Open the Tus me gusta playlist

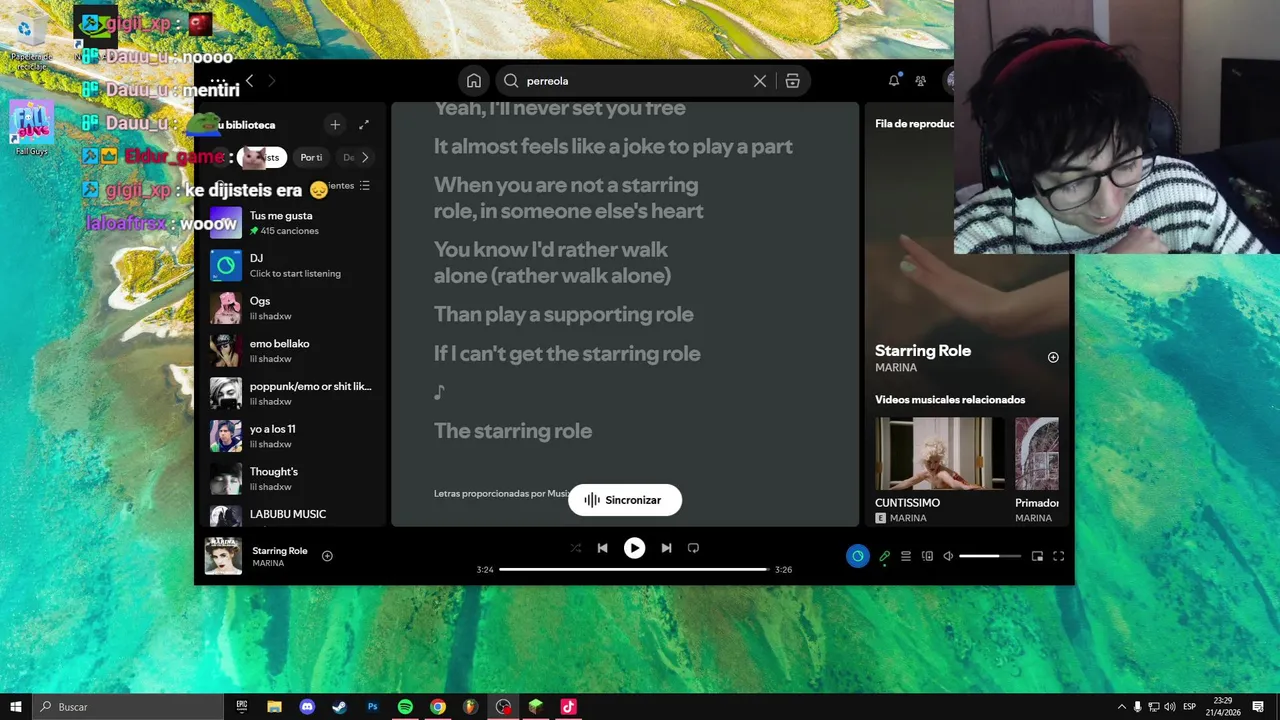(x=292, y=223)
